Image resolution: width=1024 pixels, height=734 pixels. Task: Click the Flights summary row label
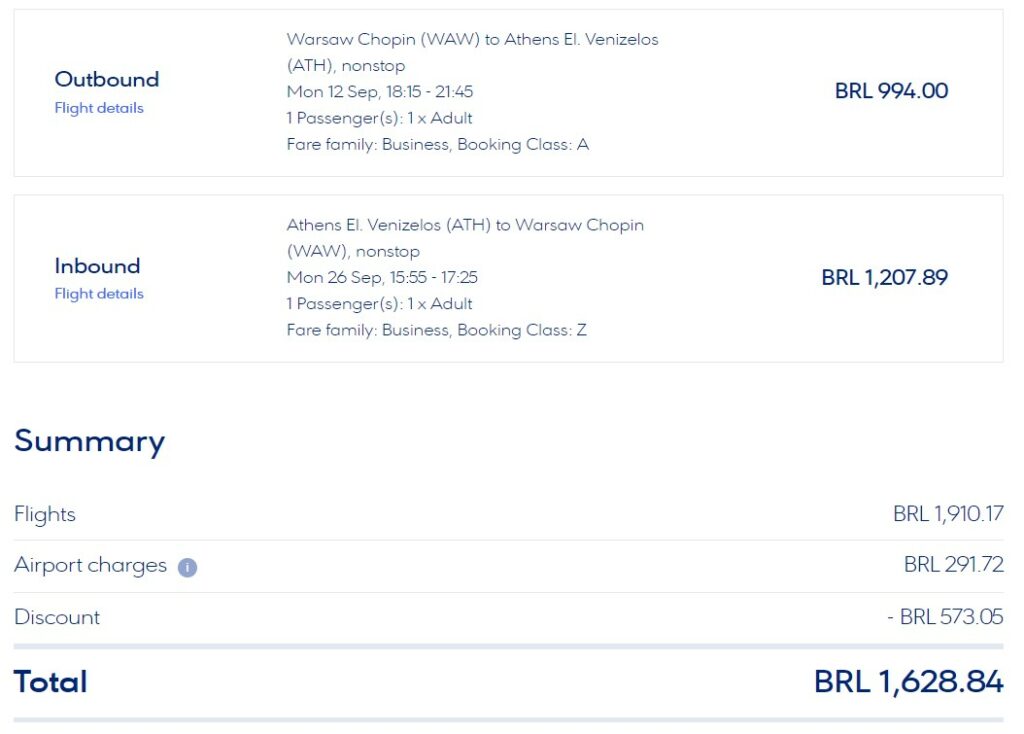coord(44,515)
